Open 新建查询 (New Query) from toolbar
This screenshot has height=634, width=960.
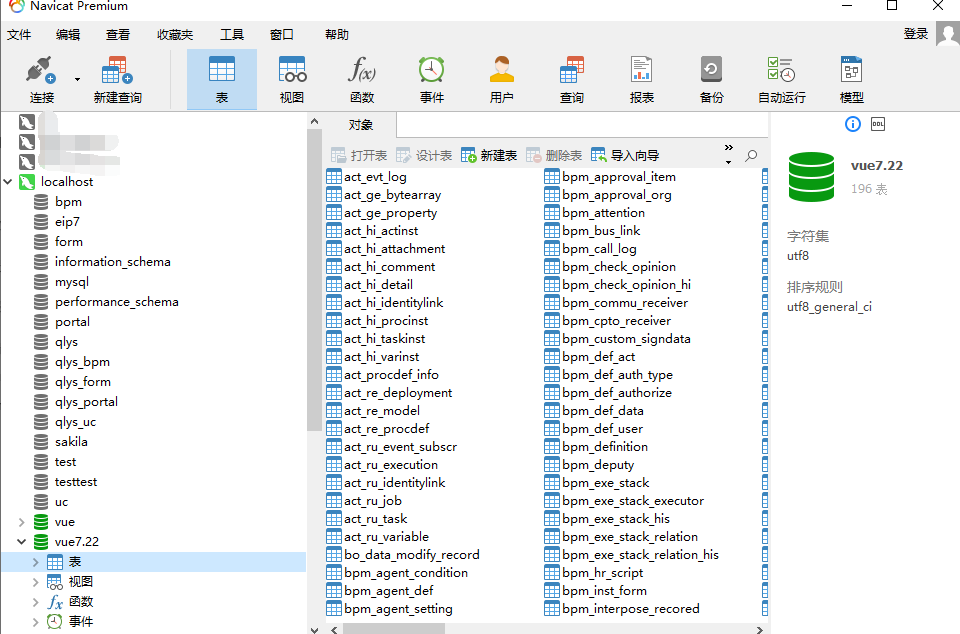(117, 72)
